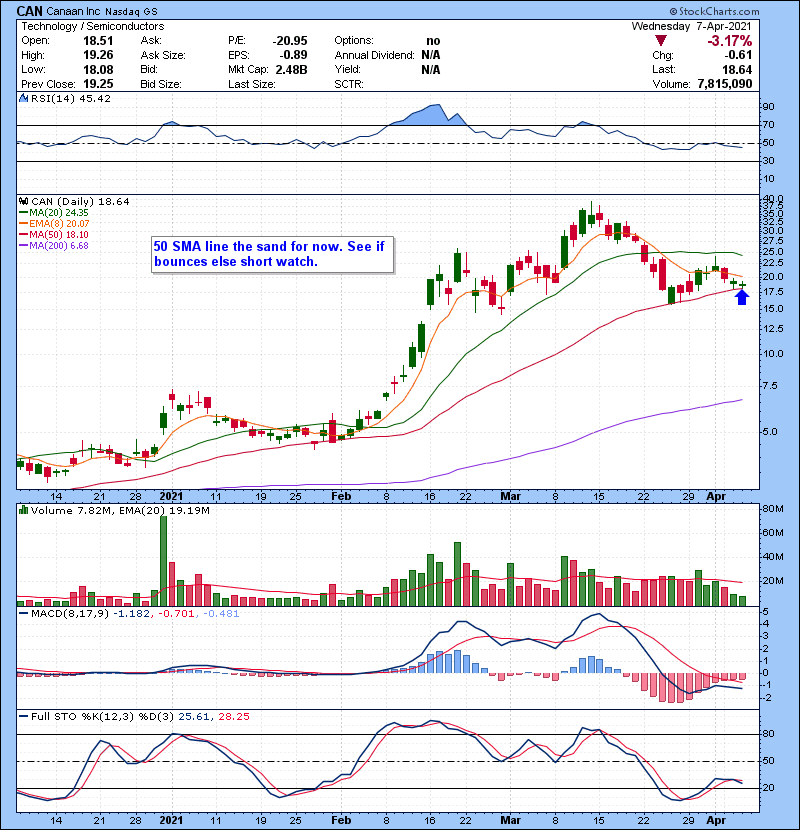Click the Last value 18.64 in header

737,69
